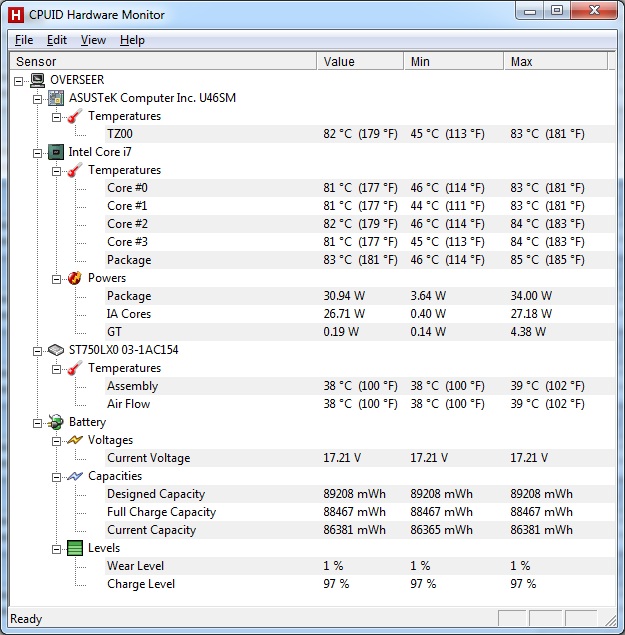Viewport: 625px width, 635px height.
Task: Click the Sensor column header
Action: pos(163,62)
